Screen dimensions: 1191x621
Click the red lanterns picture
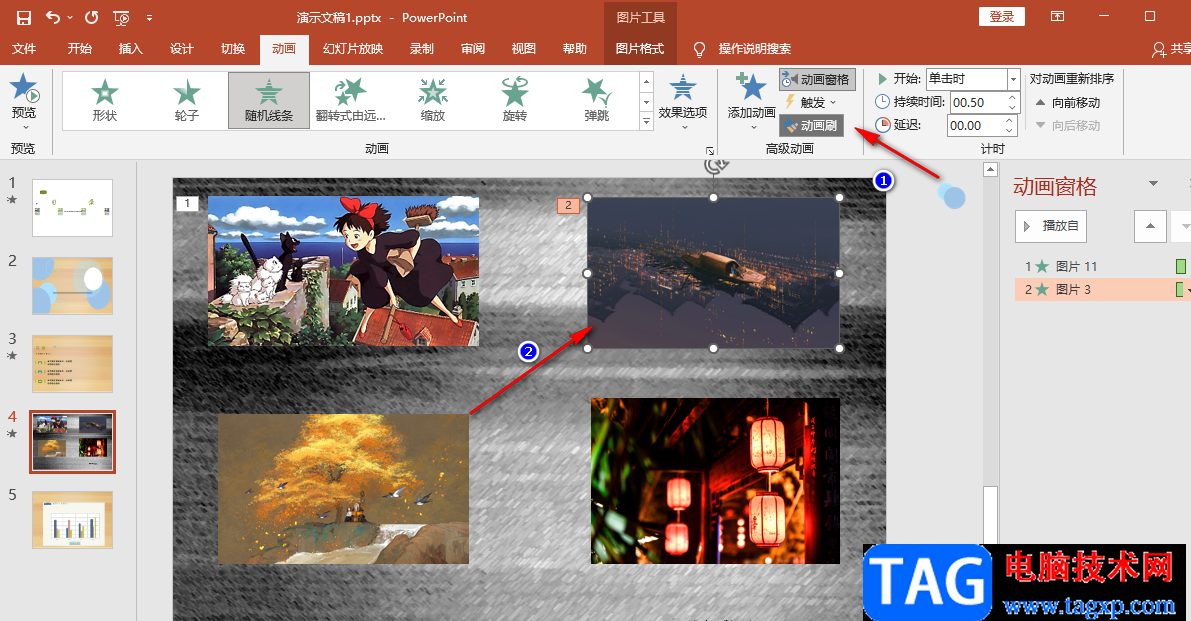point(716,481)
